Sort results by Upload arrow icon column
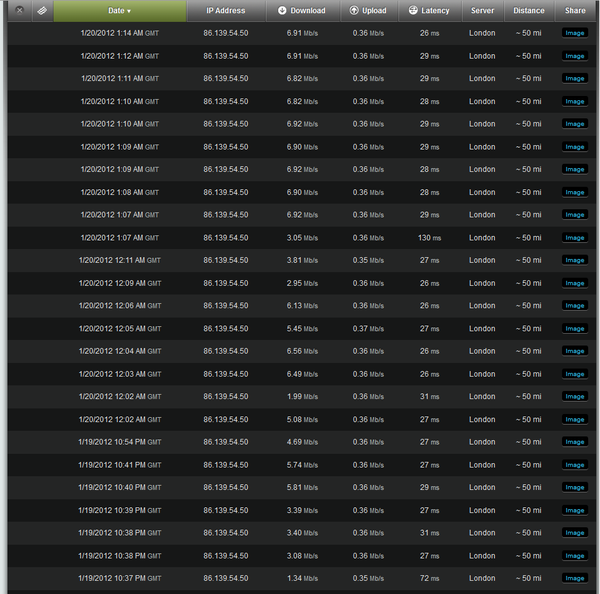The image size is (600, 594). (354, 10)
